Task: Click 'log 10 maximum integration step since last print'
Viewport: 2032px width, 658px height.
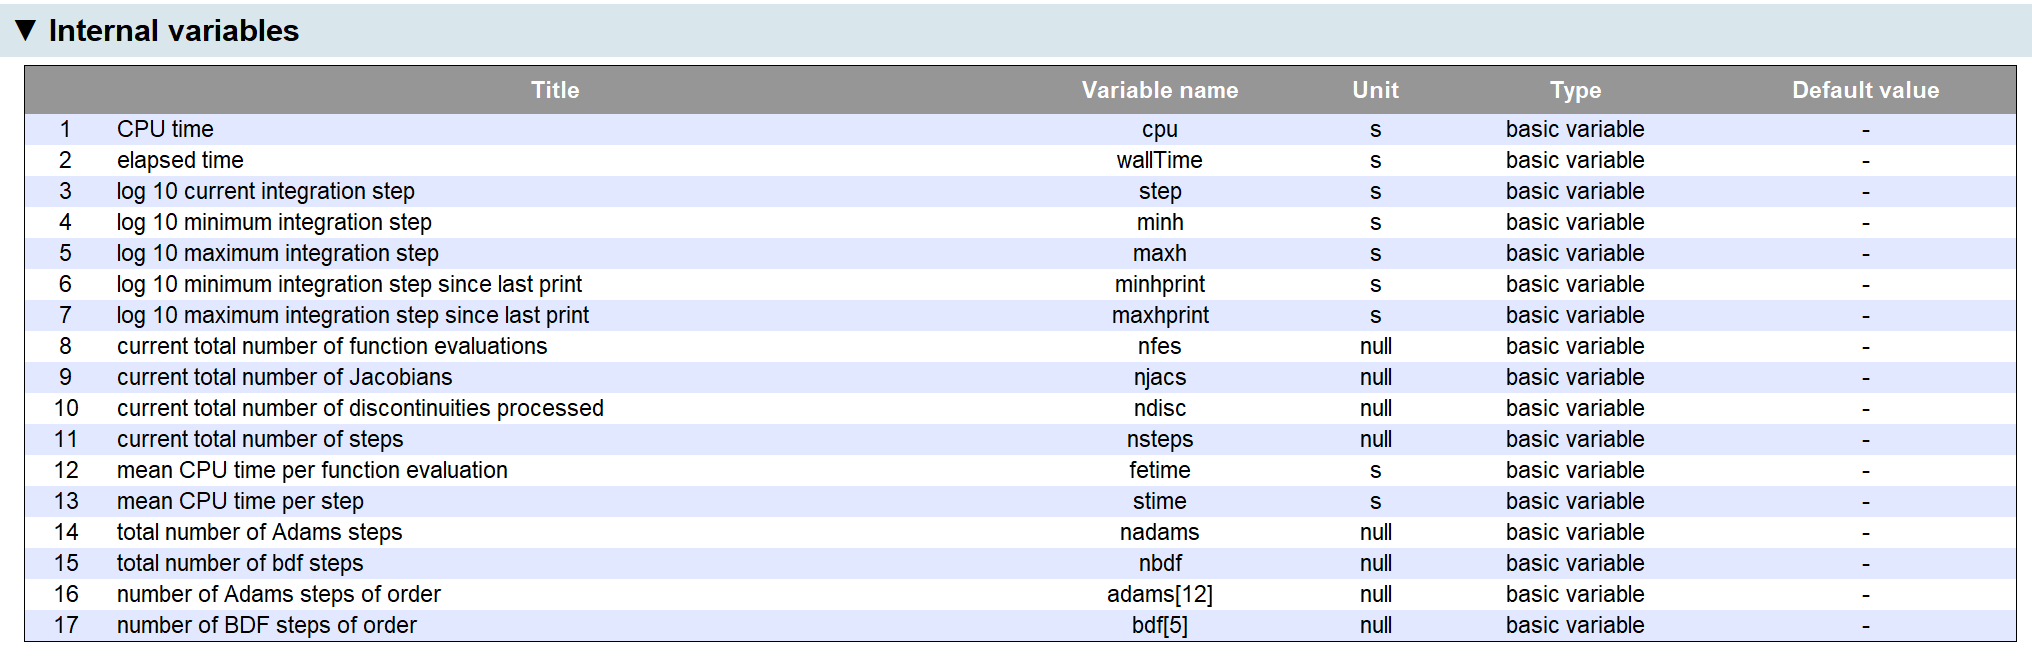Action: [353, 315]
